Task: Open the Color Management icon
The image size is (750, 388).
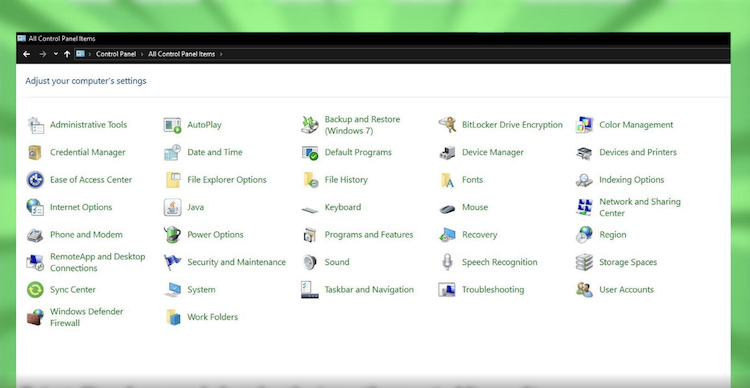Action: 585,125
